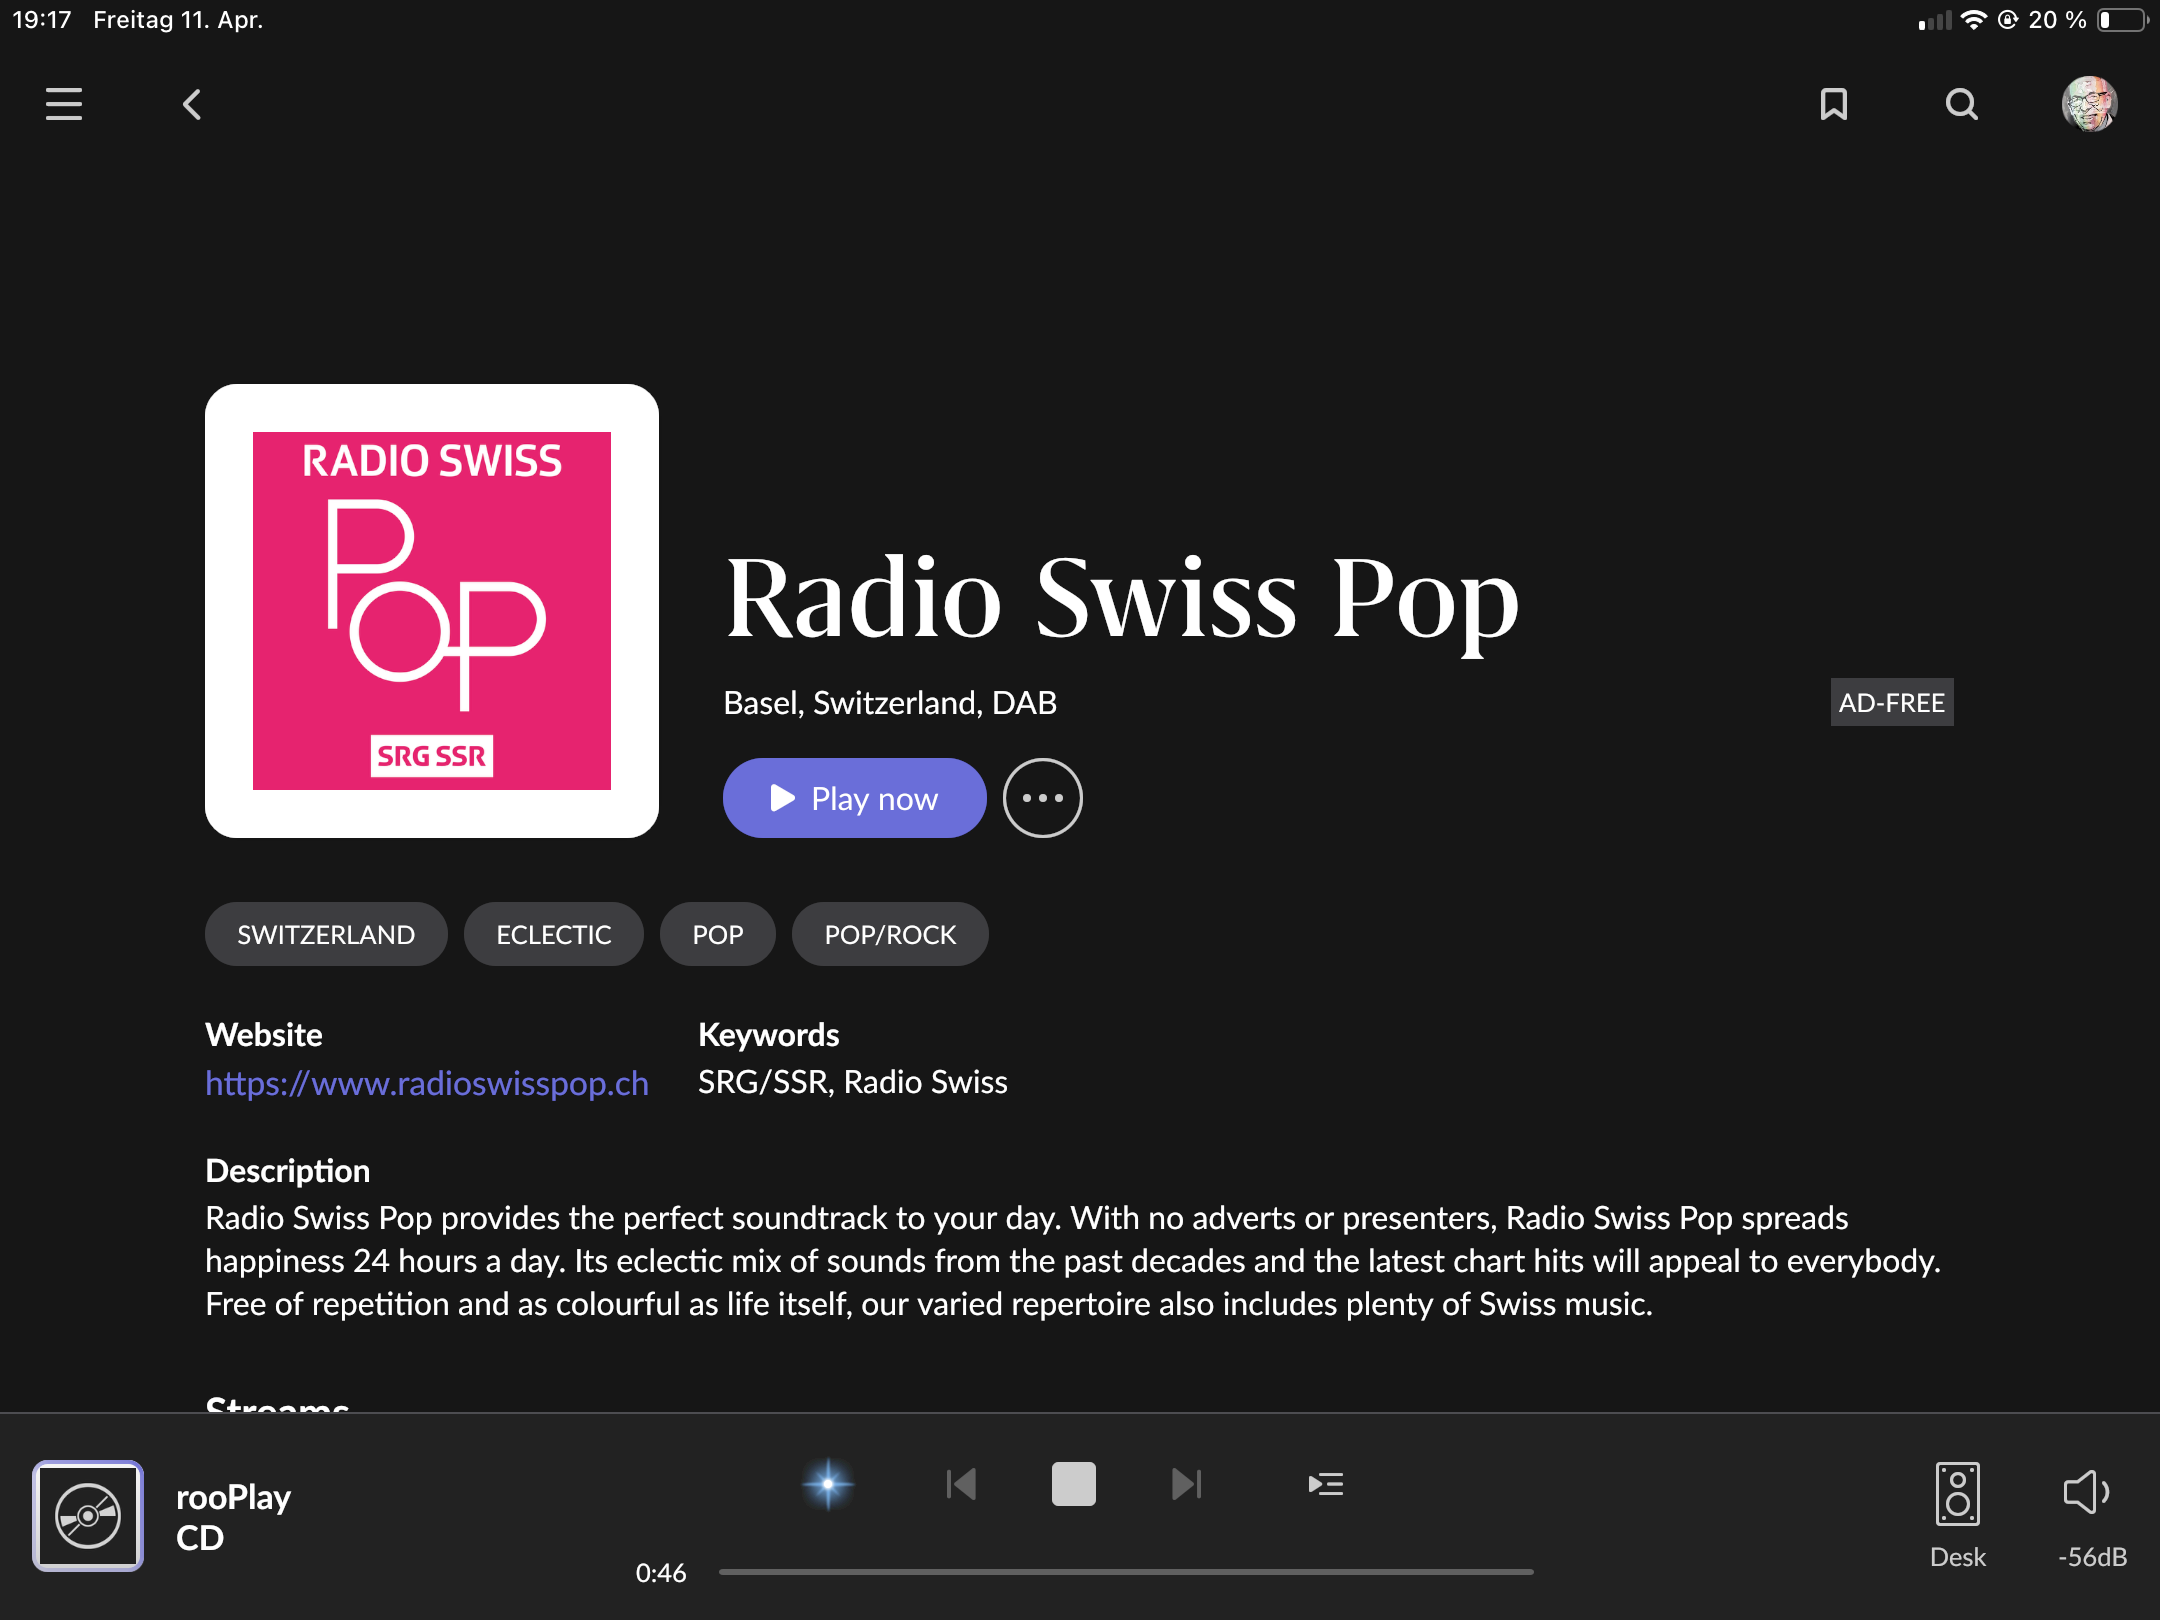Open the now-playing CD artwork thumbnail
2160x1620 pixels.
click(88, 1516)
